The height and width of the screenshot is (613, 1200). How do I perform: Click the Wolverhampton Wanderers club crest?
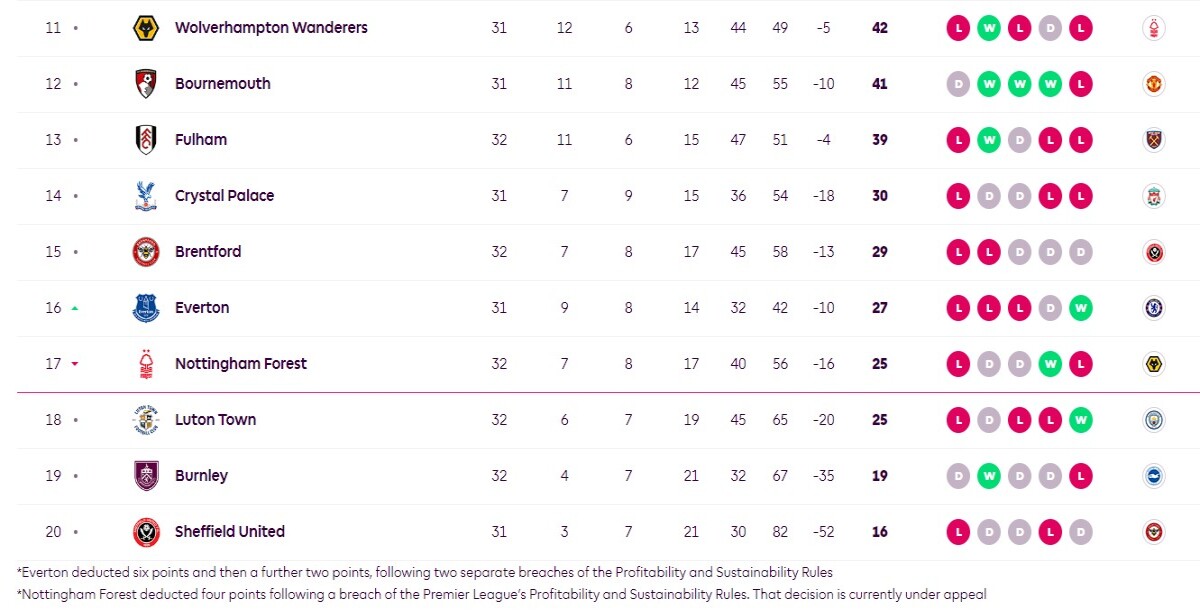click(146, 28)
